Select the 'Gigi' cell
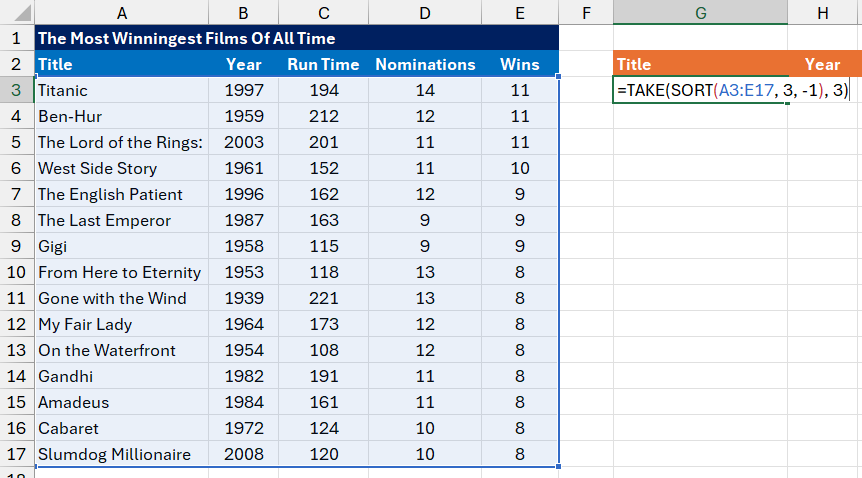 (121, 246)
